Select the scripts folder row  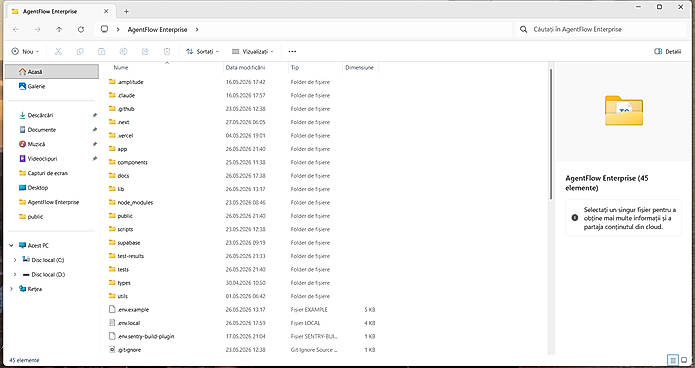coord(242,229)
